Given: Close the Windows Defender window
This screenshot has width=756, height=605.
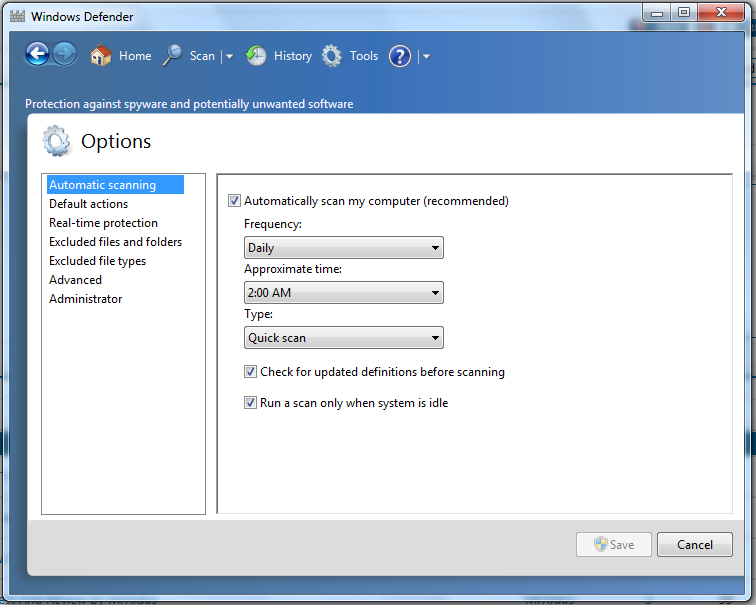Looking at the screenshot, I should 721,13.
